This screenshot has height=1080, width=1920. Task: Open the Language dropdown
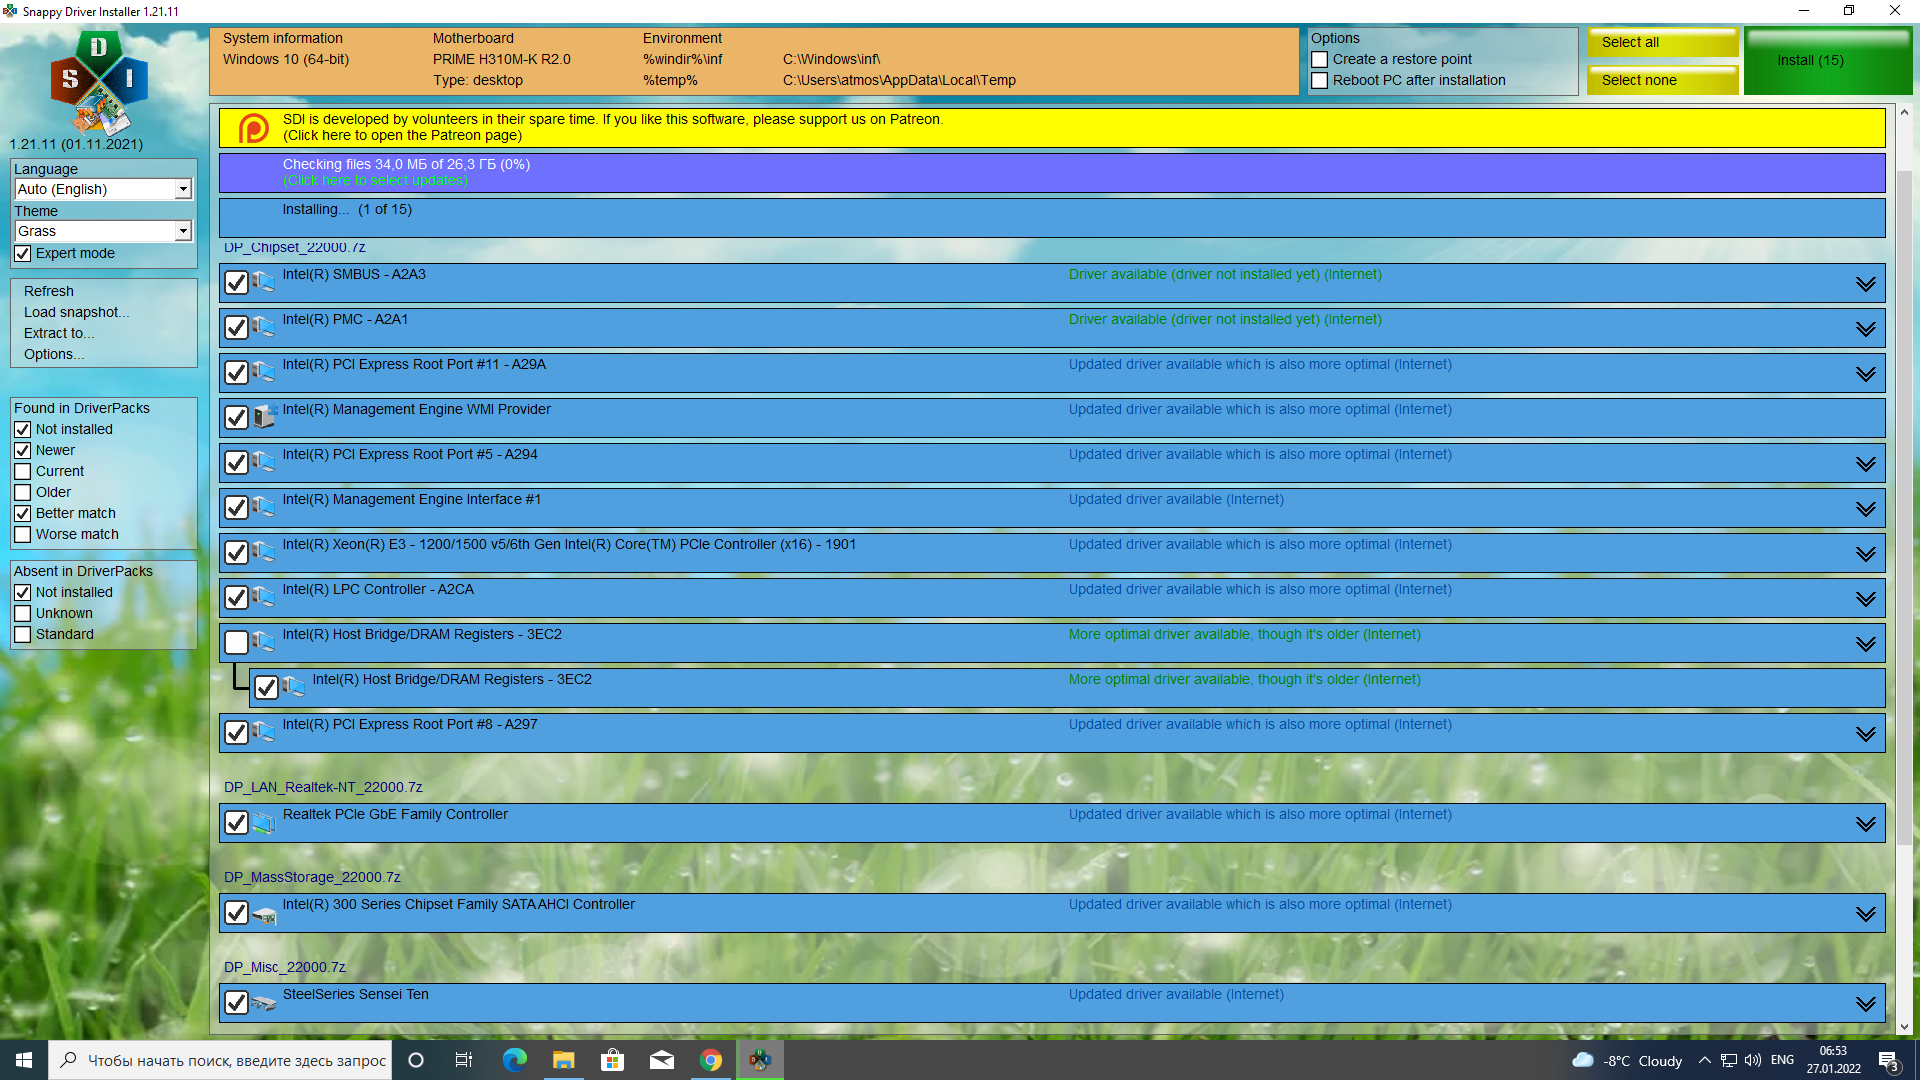pyautogui.click(x=183, y=190)
